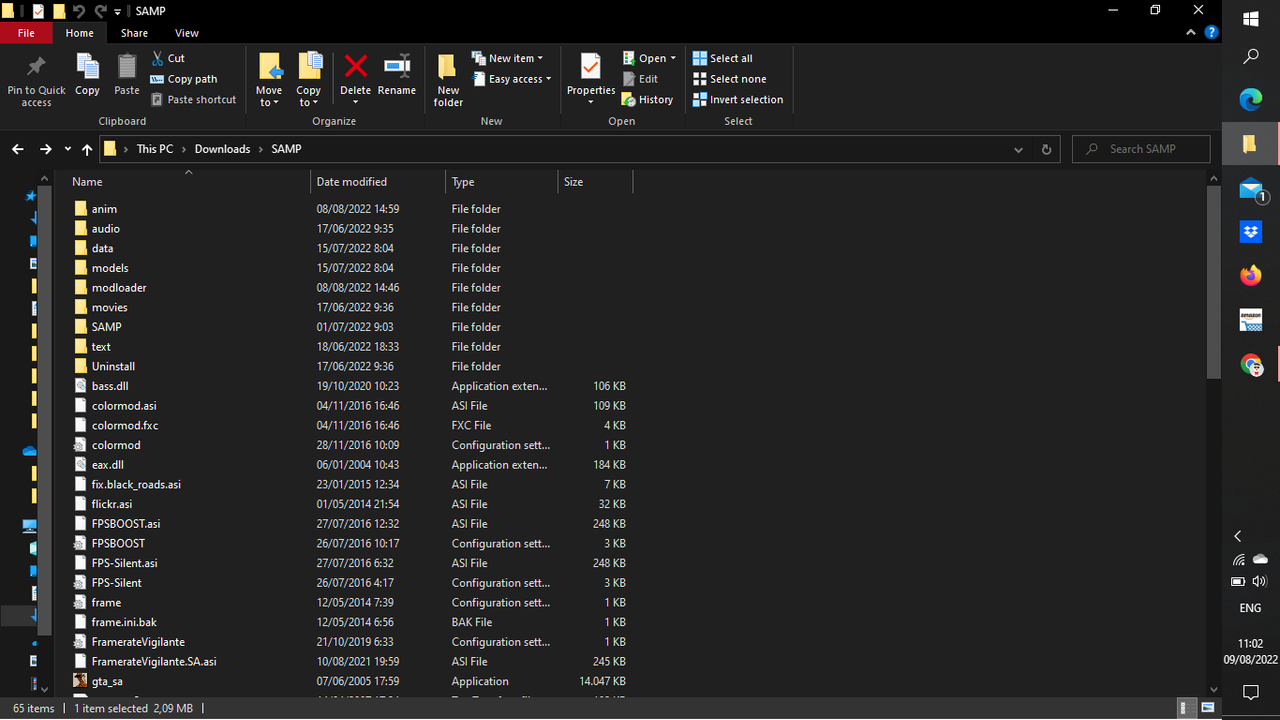Viewport: 1280px width, 720px height.
Task: Switch to large icons view in status bar
Action: point(1207,708)
